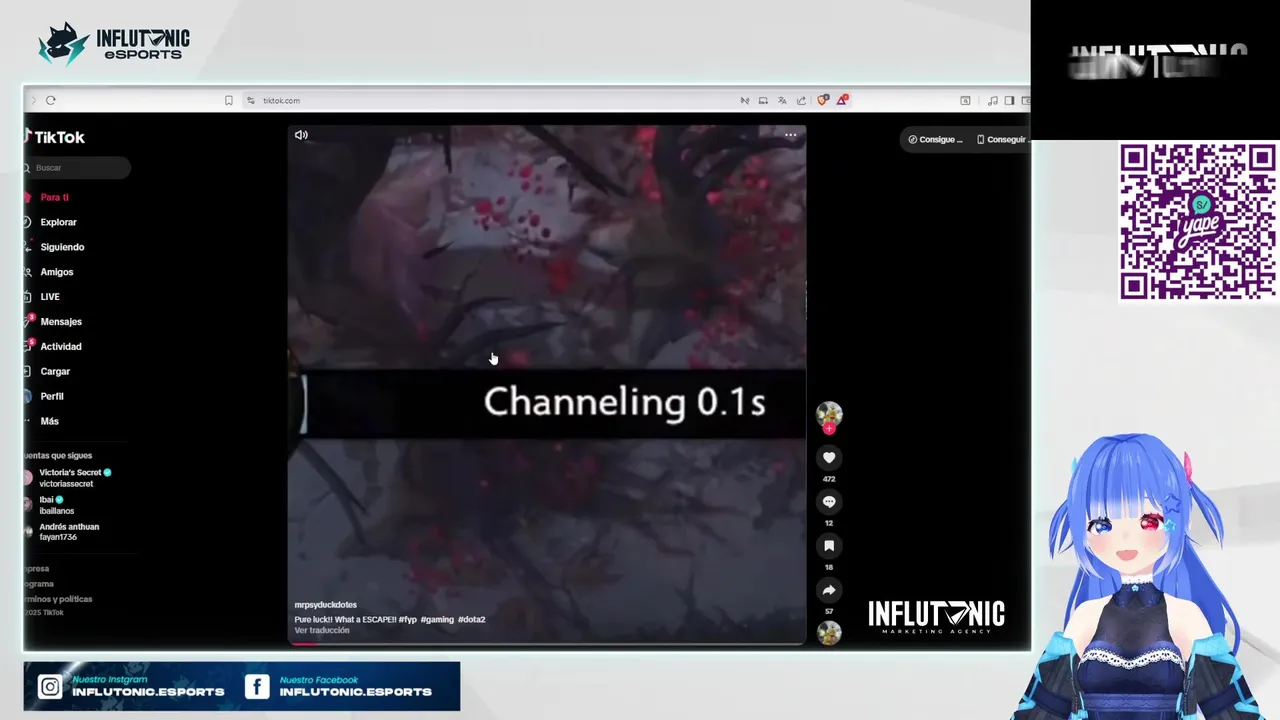Open the music note icon in browser toolbar
This screenshot has width=1280, height=720.
[992, 100]
